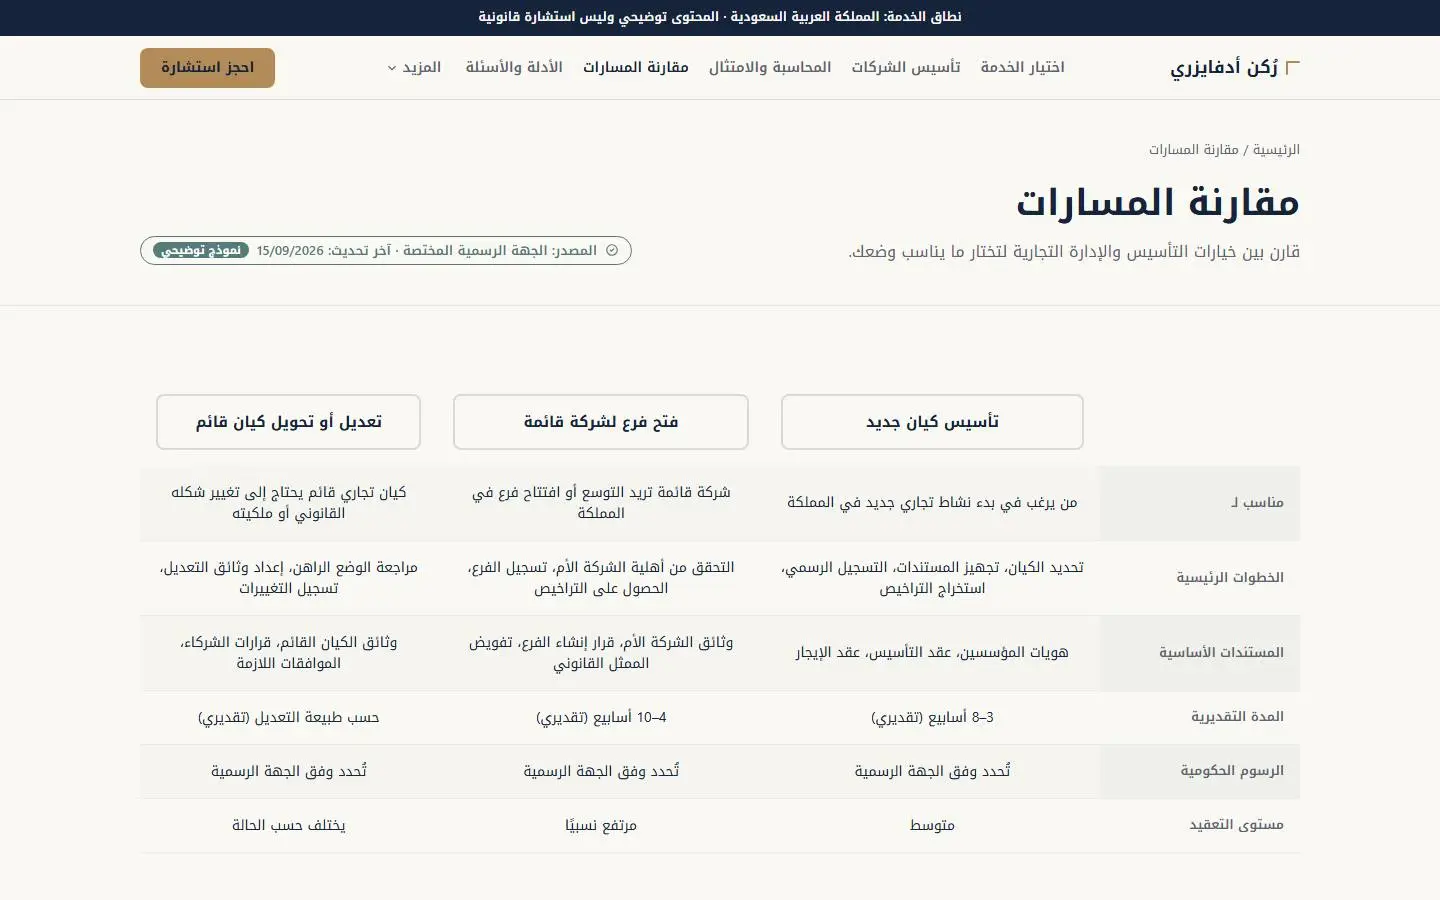Viewport: 1440px width, 900px height.
Task: Click the آخر تحديث: 15/09/2026 text
Action: (x=324, y=251)
